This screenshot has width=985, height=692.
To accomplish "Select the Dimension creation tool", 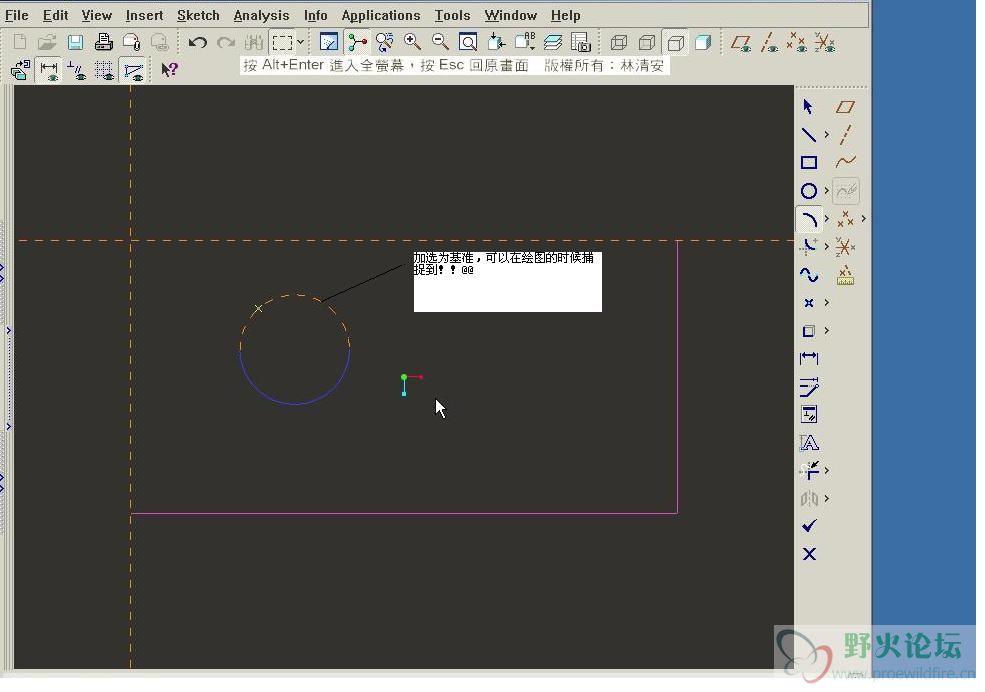I will 808,358.
